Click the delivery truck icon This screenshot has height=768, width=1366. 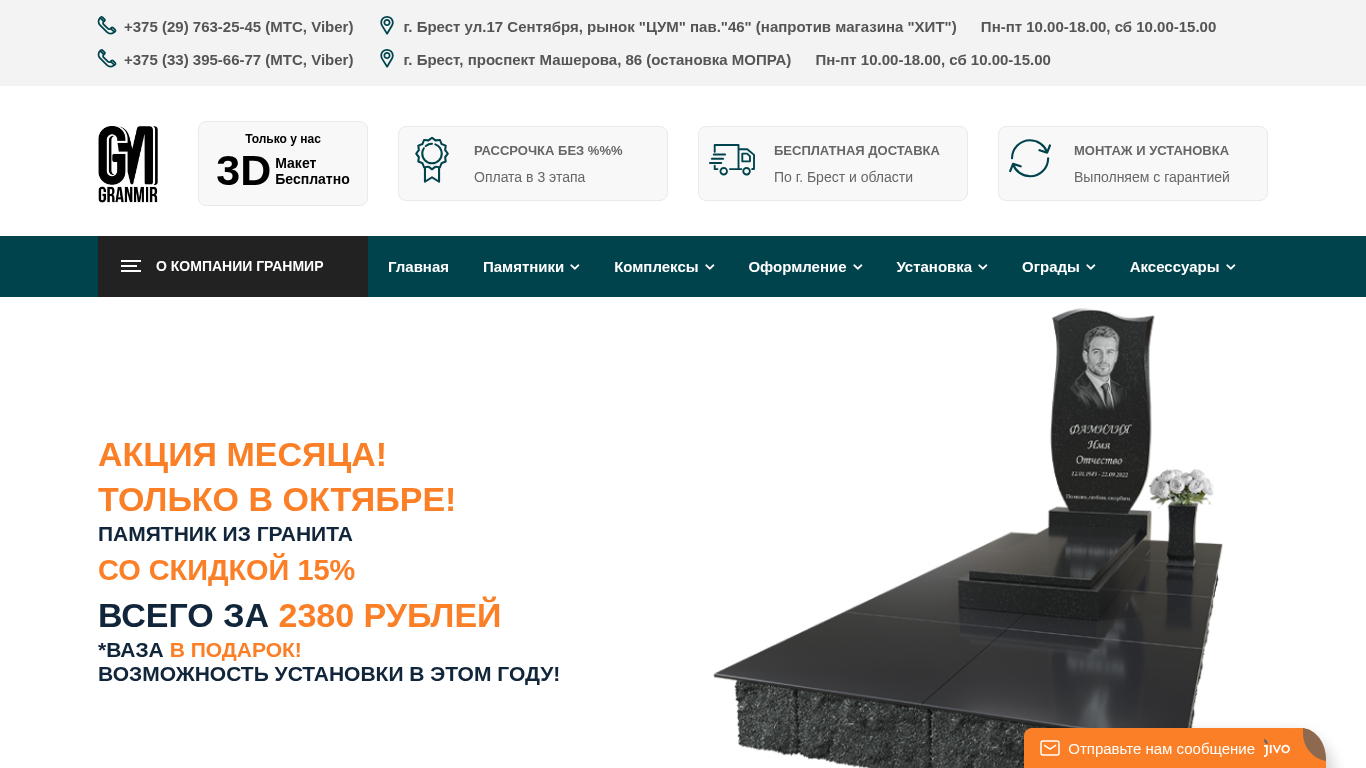pyautogui.click(x=732, y=159)
